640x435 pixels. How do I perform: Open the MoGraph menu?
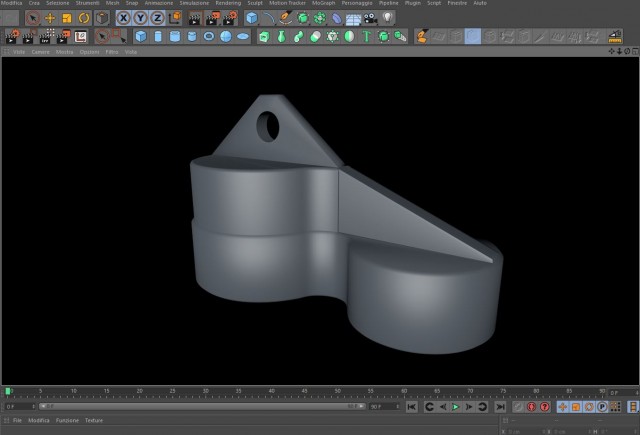pos(323,3)
